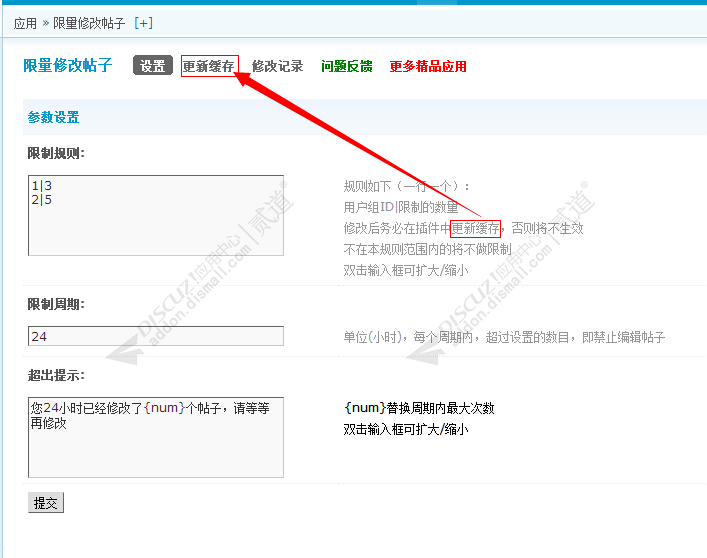Click the black 双击输入框可扩大/缩小 hint near 超出提示
Viewport: 707px width, 558px height.
[406, 429]
